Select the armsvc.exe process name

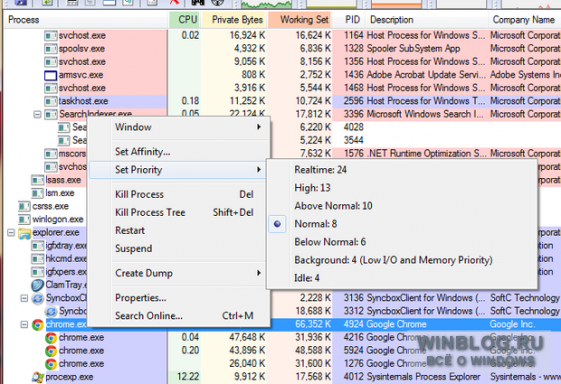pyautogui.click(x=81, y=75)
